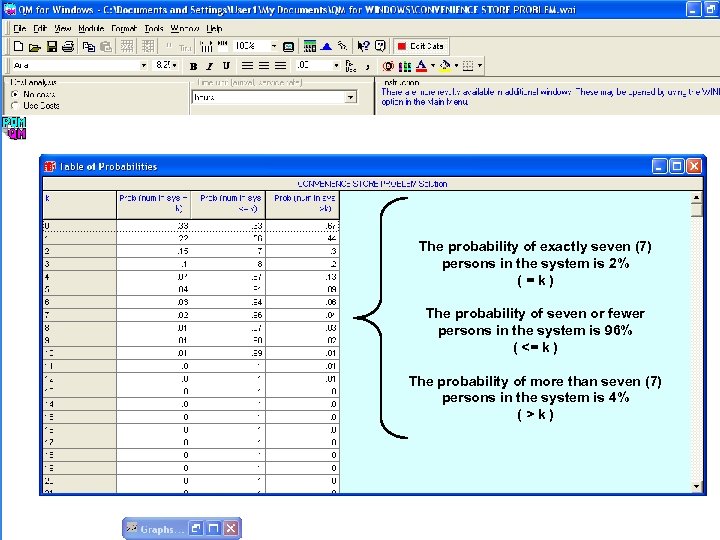Click the Help pointer question mark icon
Image resolution: width=720 pixels, height=540 pixels.
tap(363, 46)
